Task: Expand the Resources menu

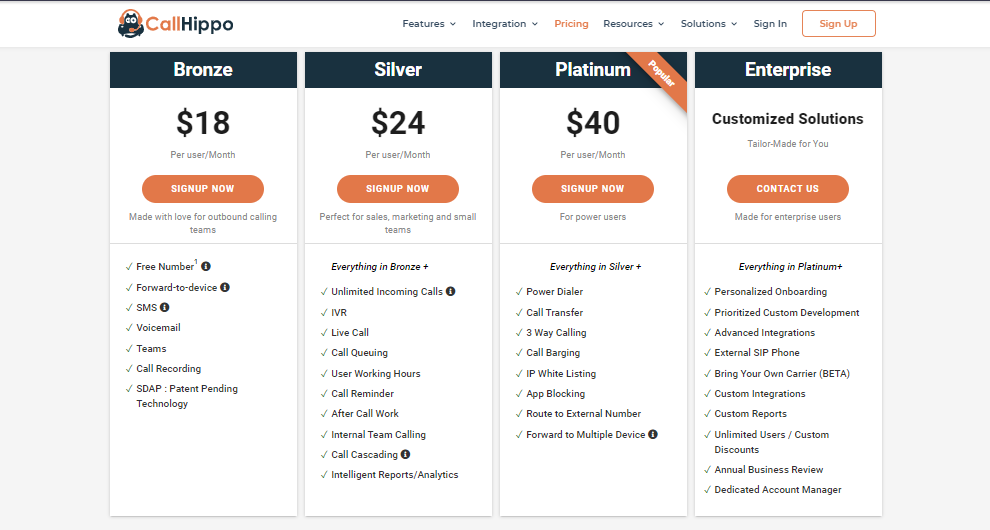Action: [x=633, y=23]
